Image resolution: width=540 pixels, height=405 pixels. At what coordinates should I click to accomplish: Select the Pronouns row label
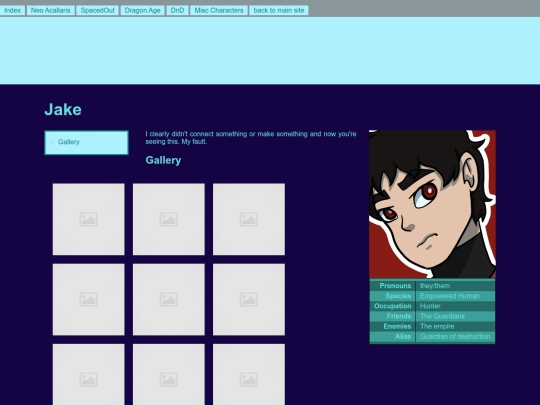click(395, 286)
